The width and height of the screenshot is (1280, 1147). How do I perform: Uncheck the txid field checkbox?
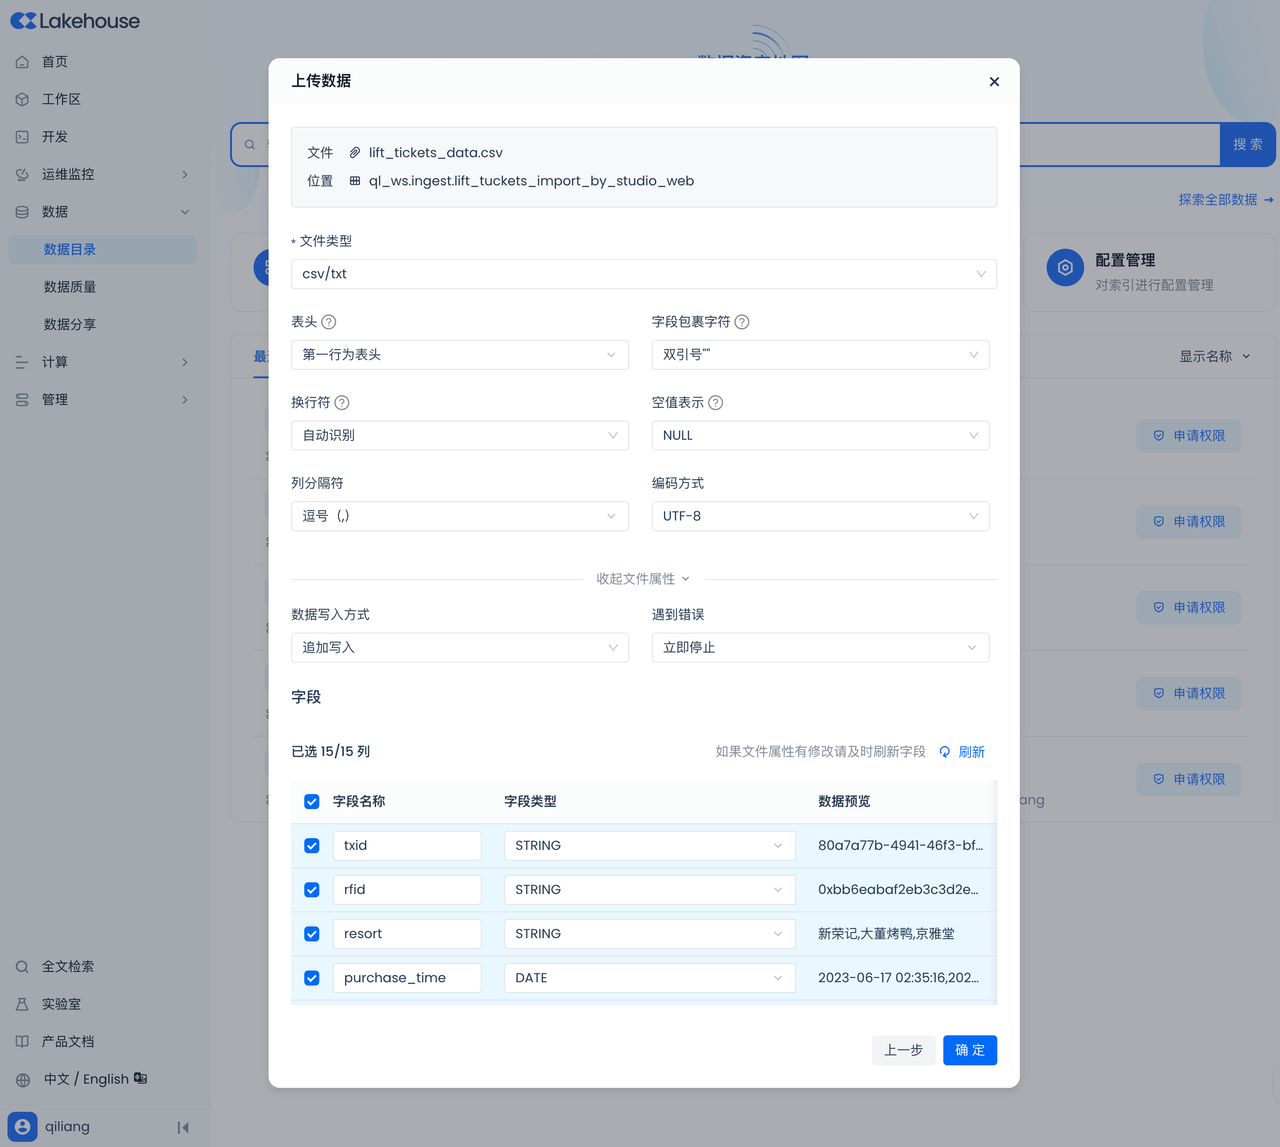coord(312,846)
